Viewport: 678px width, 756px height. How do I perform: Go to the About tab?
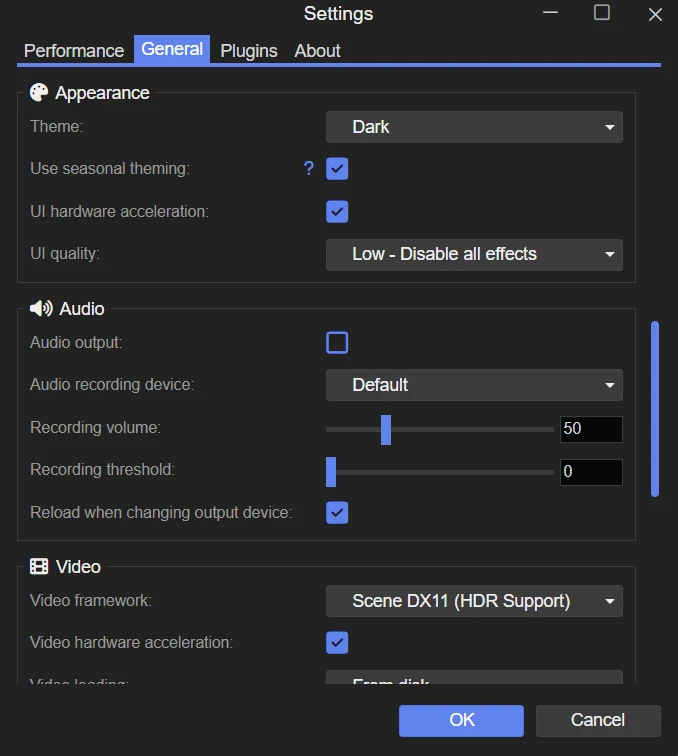tap(317, 51)
